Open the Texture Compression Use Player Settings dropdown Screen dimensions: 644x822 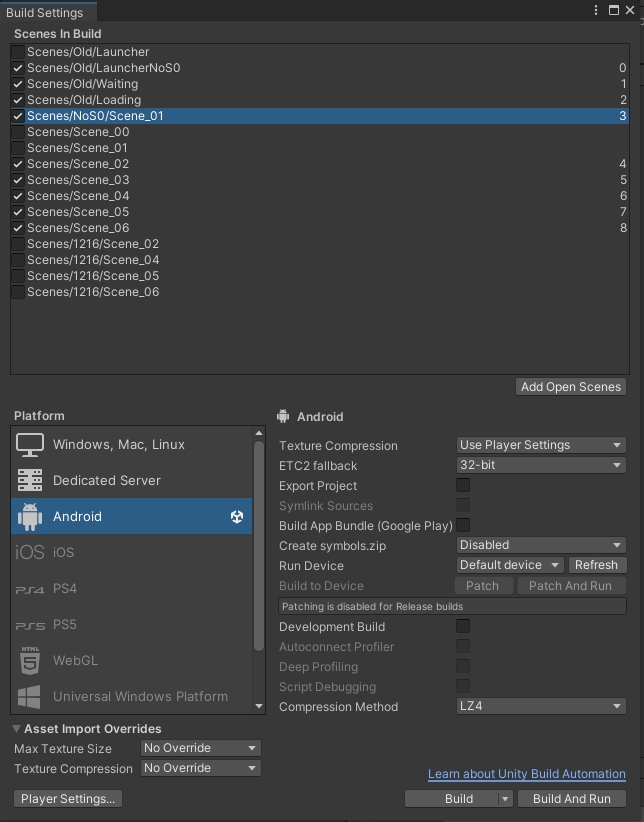540,446
